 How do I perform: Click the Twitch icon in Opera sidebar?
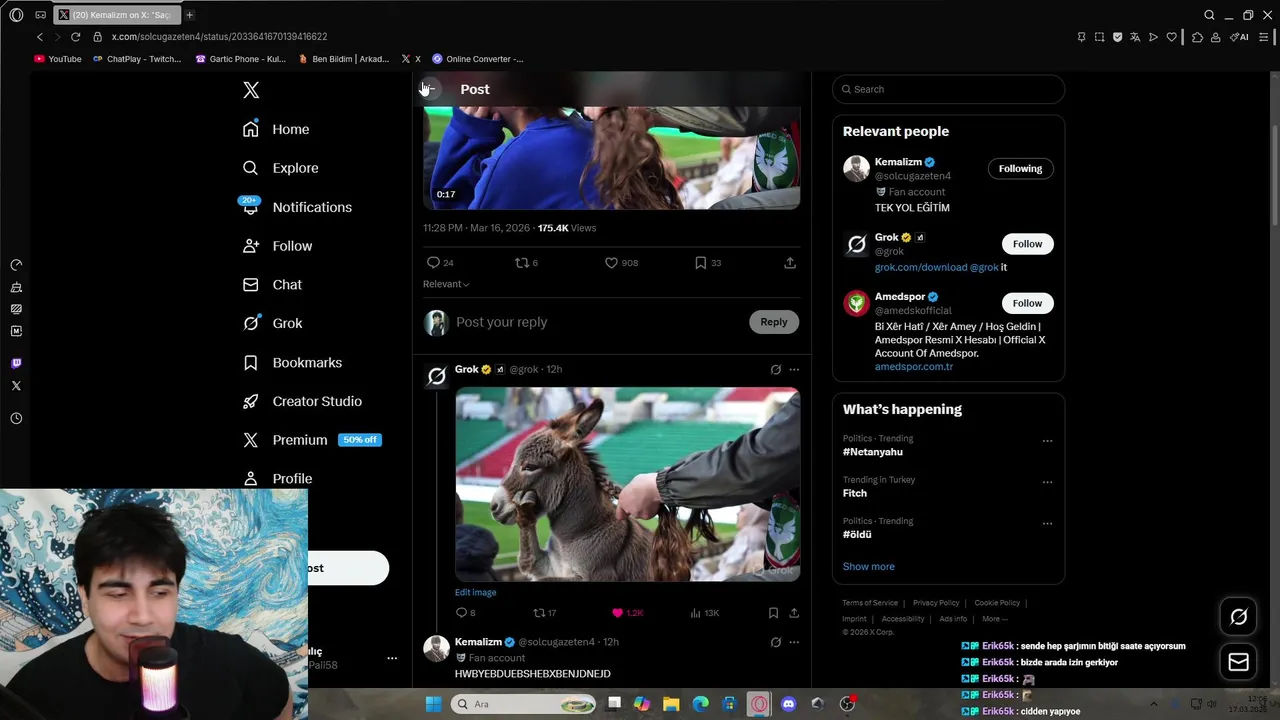pos(16,363)
